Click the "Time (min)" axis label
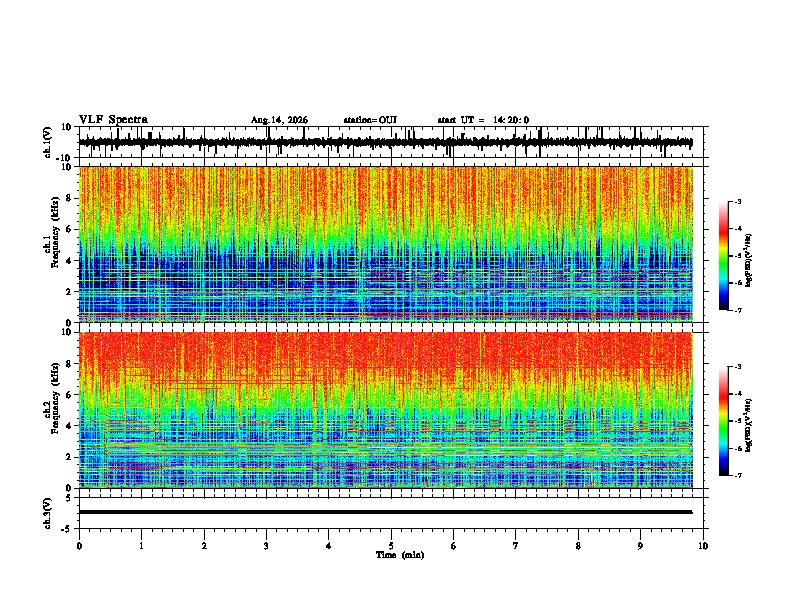792x612 pixels. (400, 555)
